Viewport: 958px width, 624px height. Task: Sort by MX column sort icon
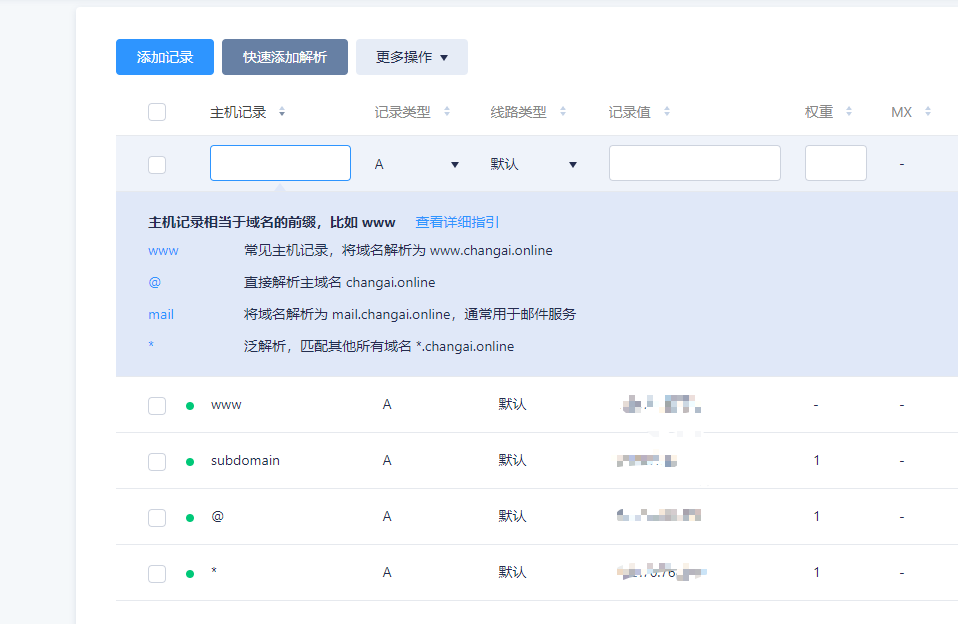pos(928,112)
